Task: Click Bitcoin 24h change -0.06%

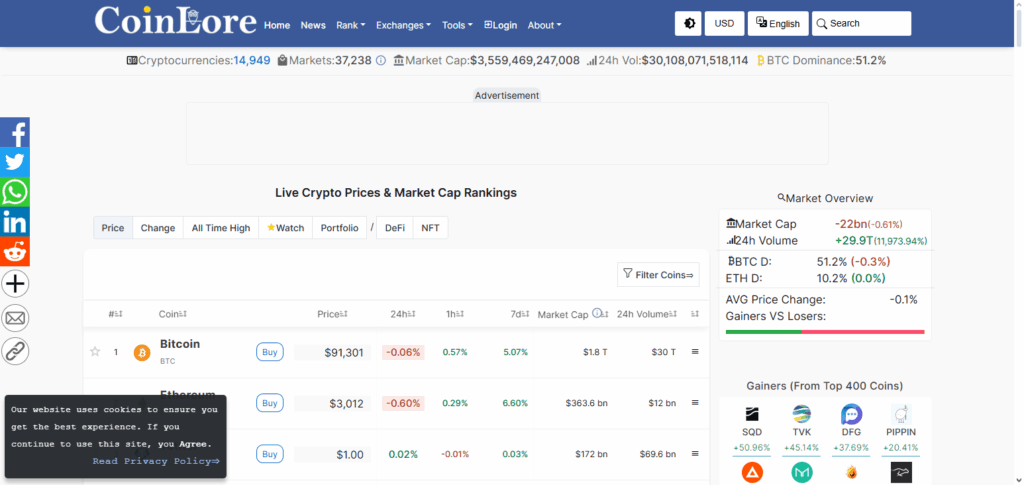Action: coord(403,352)
